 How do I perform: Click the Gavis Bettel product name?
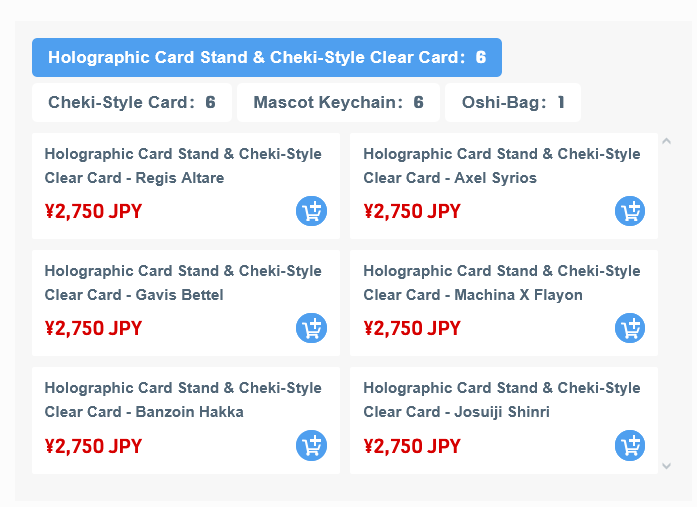tap(183, 283)
